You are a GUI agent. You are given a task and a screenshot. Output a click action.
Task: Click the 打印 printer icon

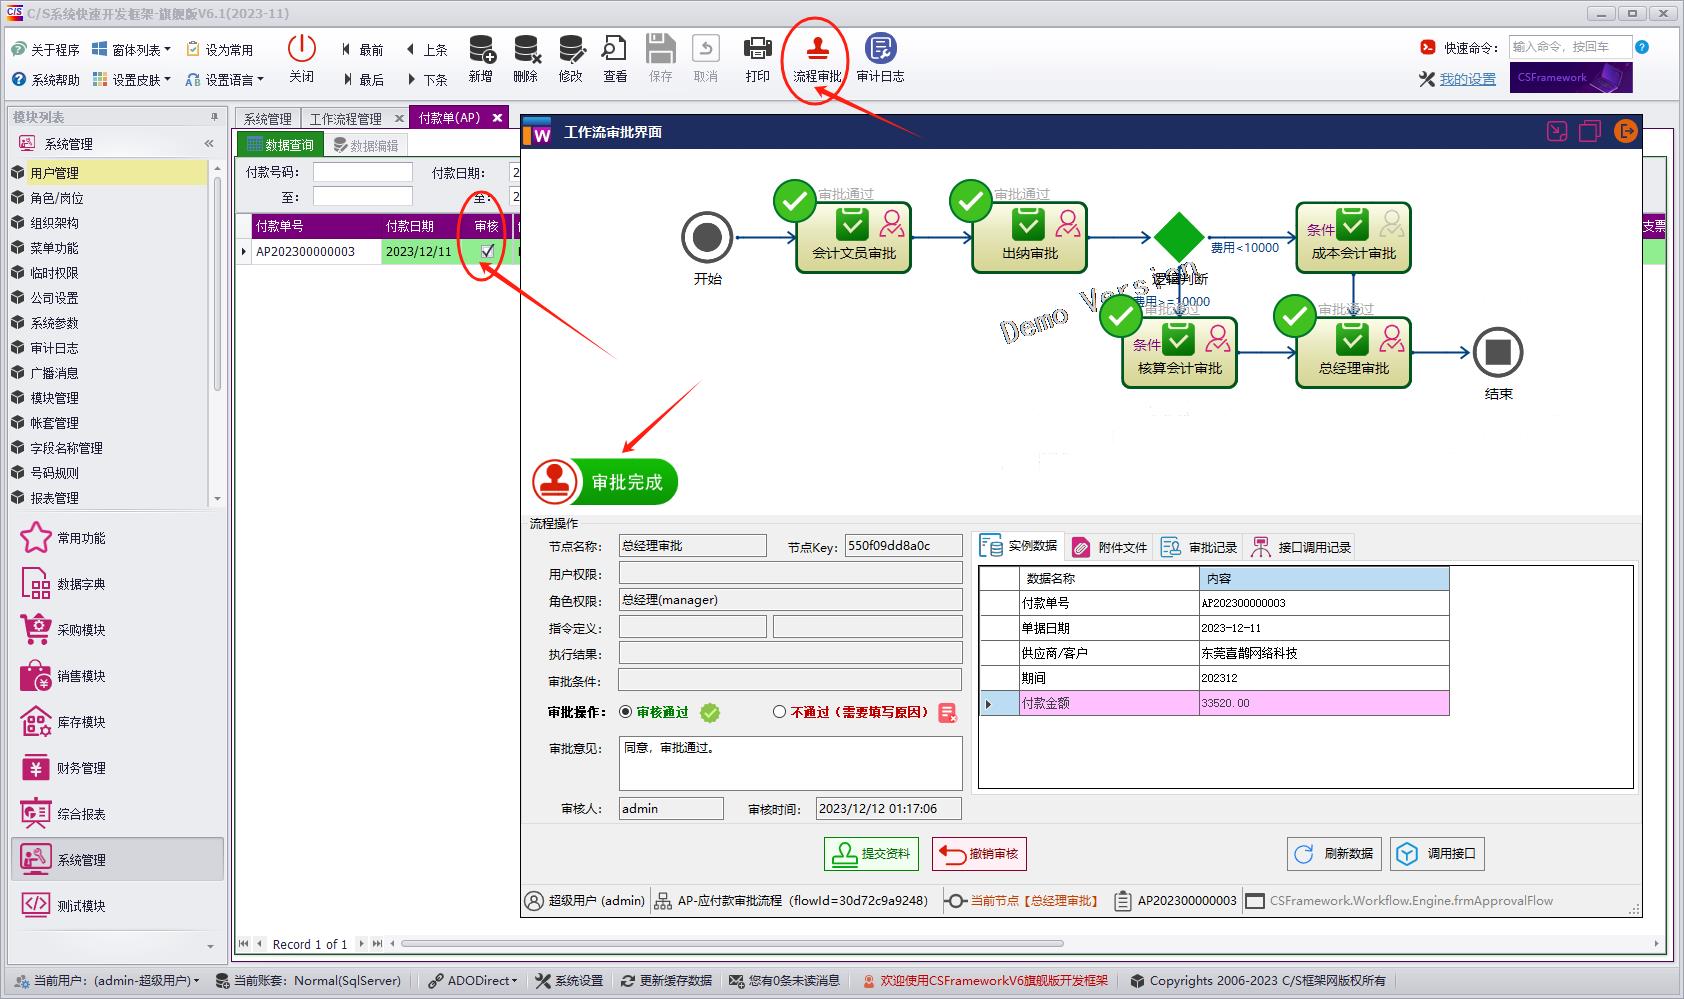(757, 49)
